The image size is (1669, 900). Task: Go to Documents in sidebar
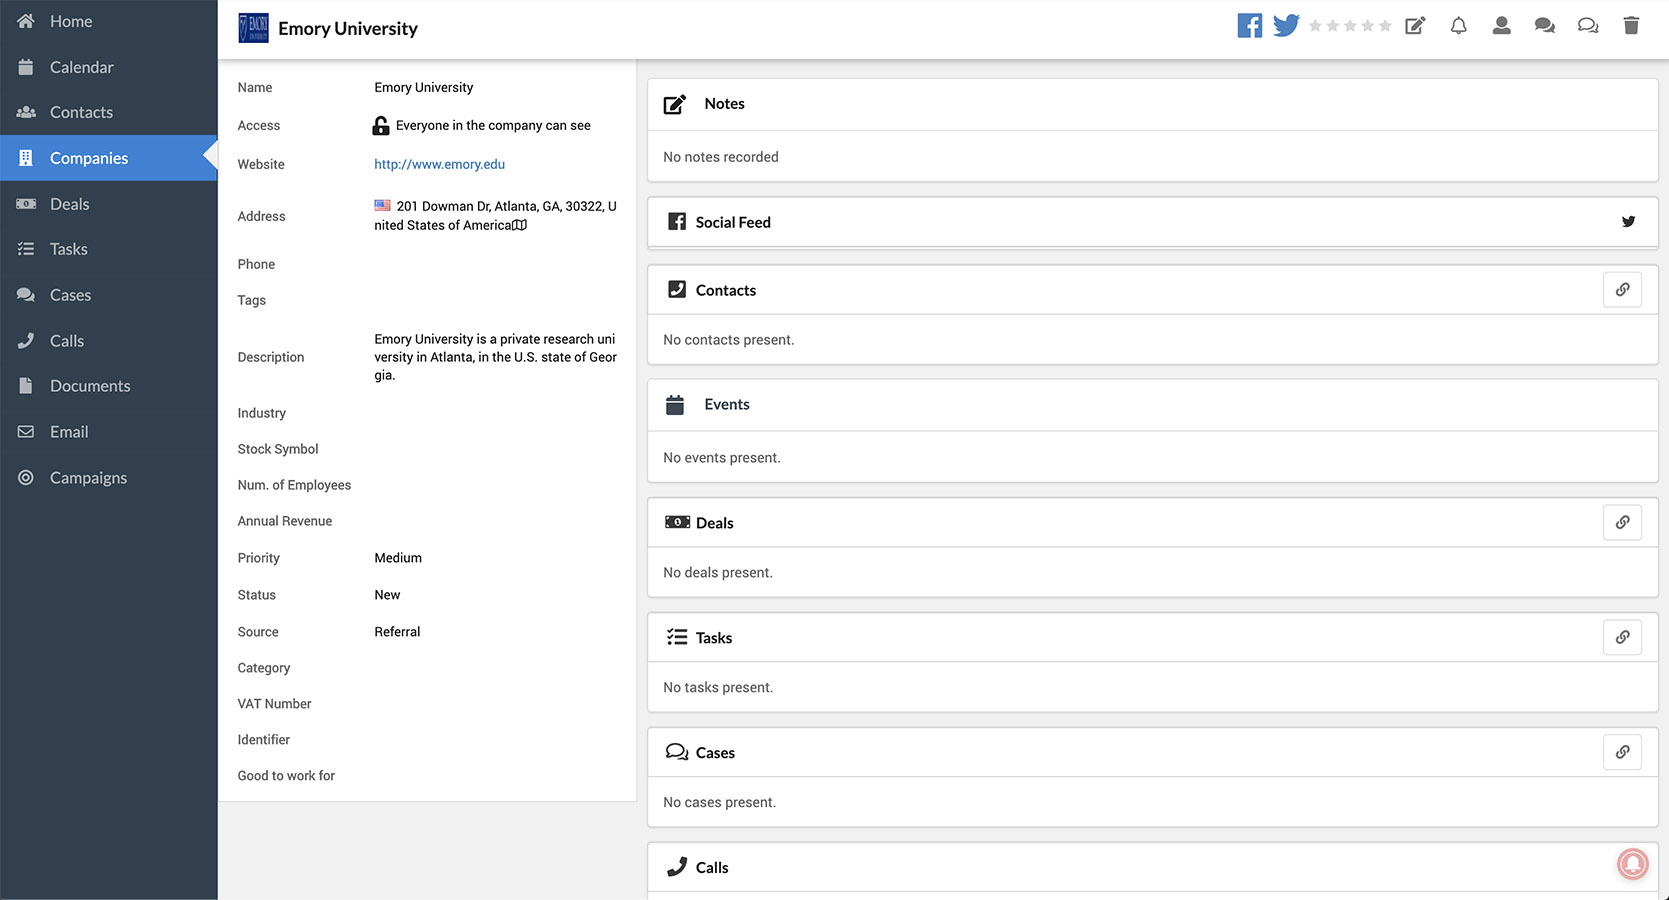[108, 386]
